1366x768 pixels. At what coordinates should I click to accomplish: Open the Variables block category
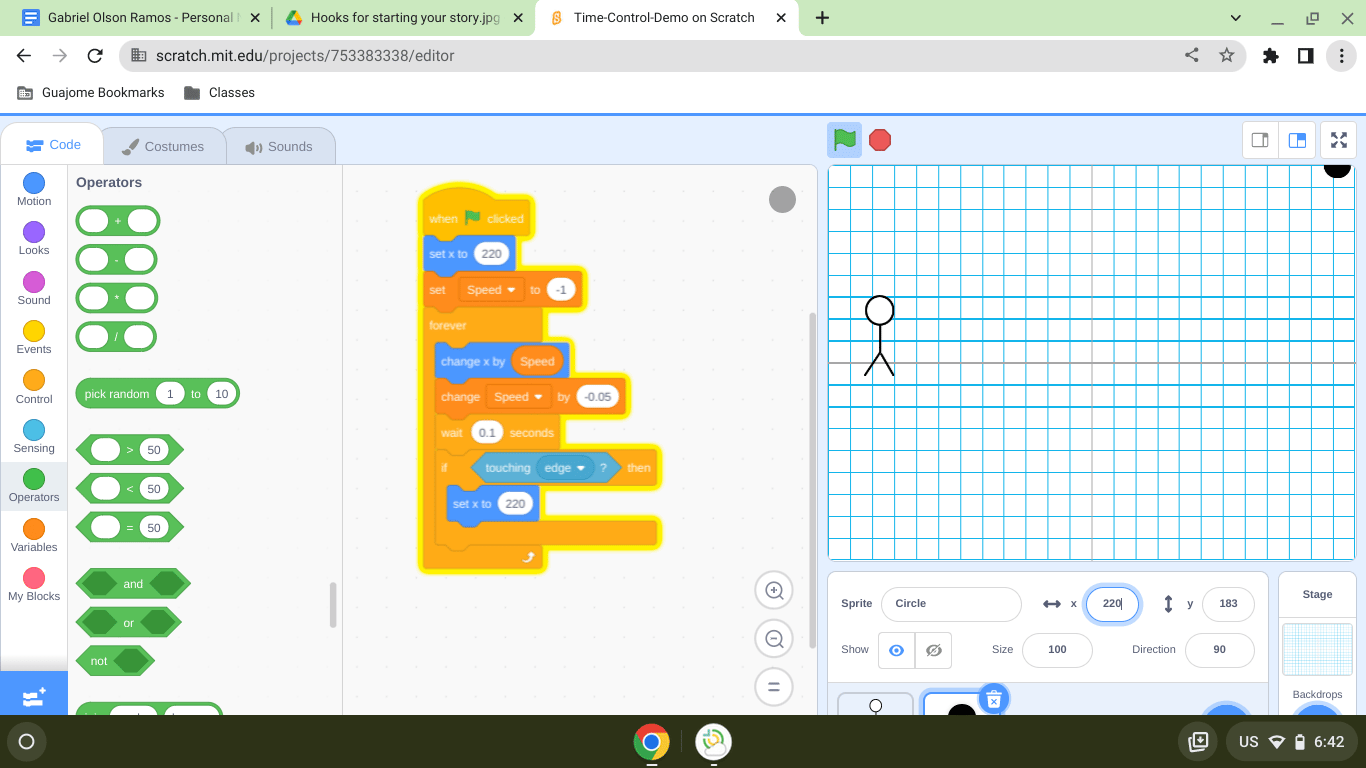point(34,535)
